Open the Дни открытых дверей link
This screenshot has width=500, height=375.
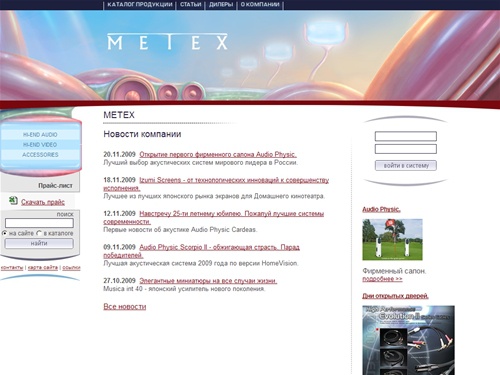[x=395, y=296]
